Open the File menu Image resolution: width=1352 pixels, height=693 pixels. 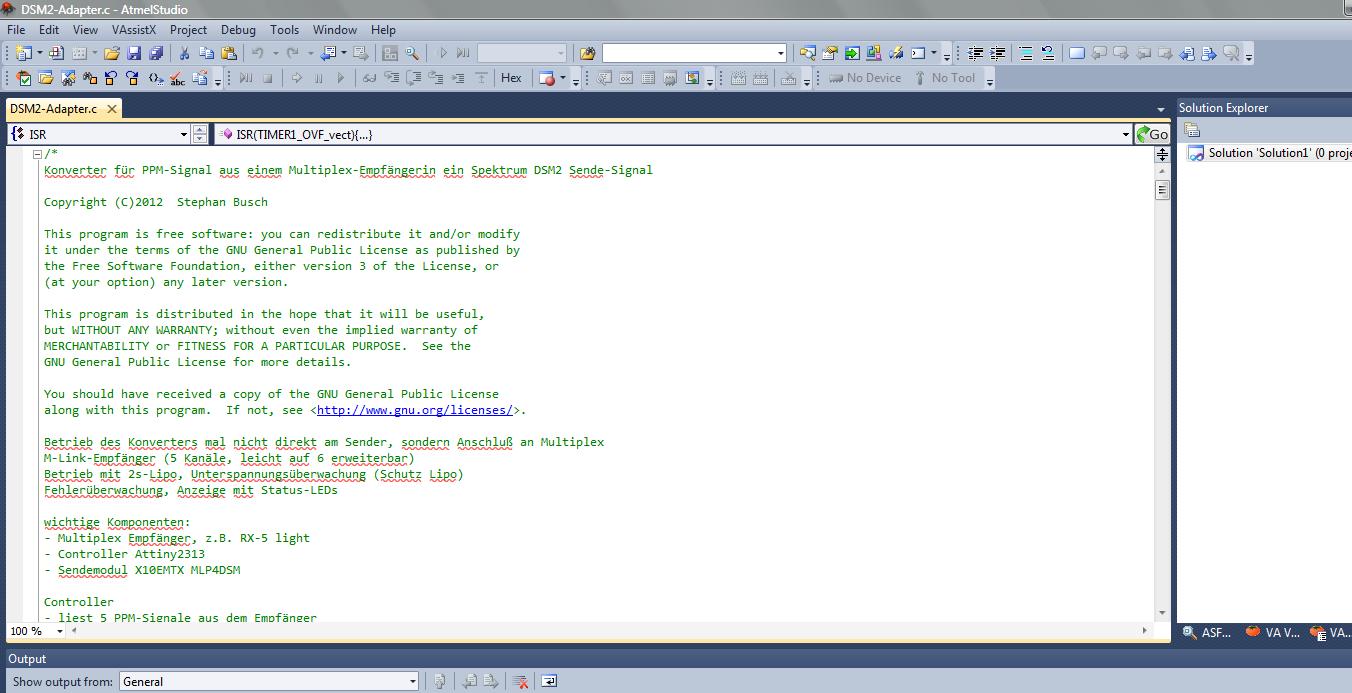tap(16, 30)
